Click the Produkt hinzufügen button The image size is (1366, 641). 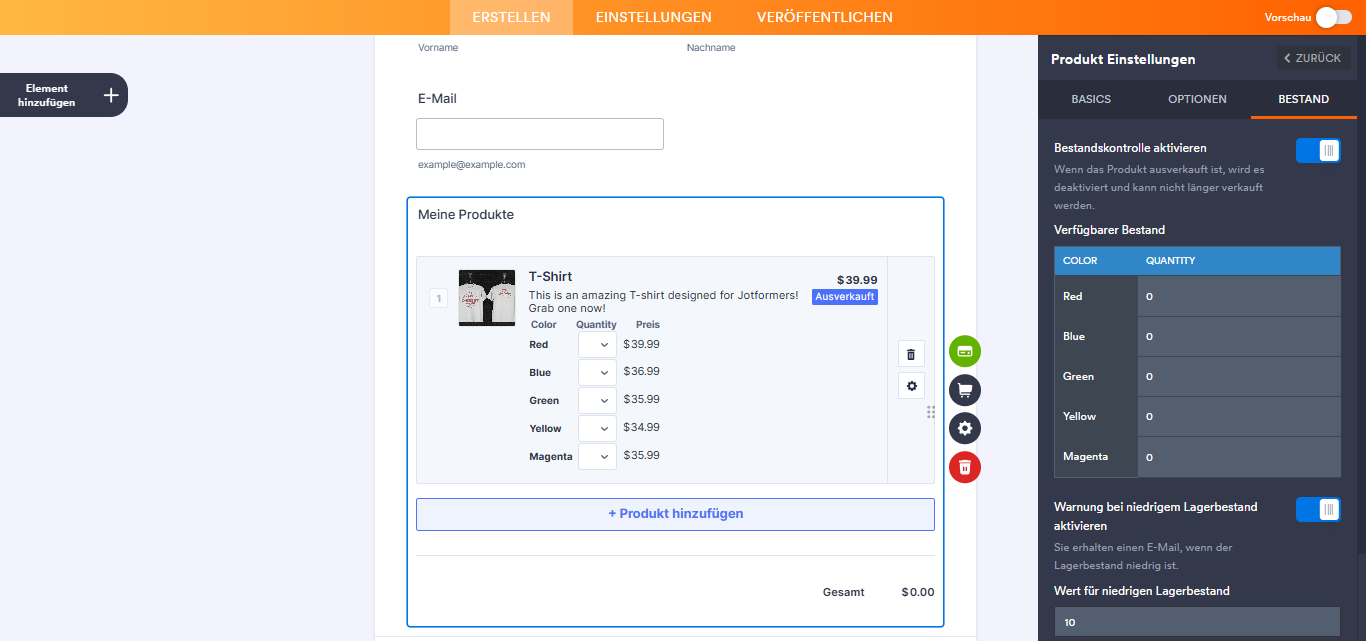pos(675,514)
